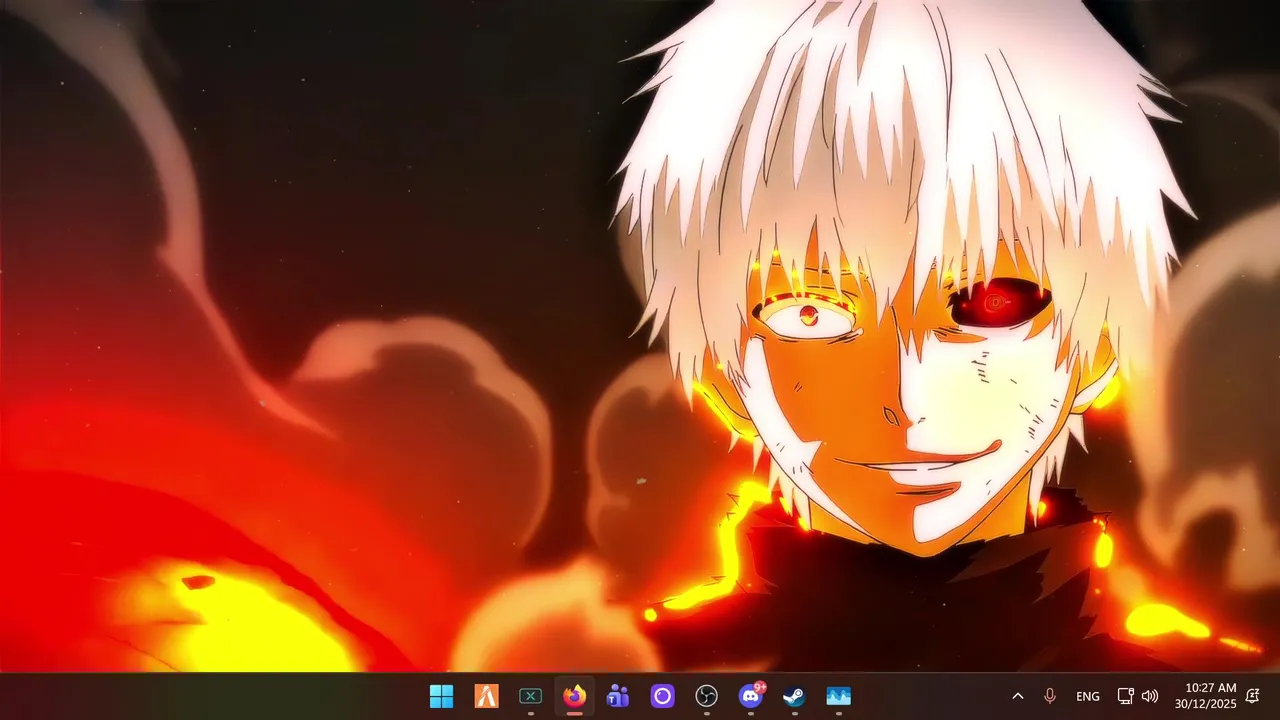The image size is (1280, 720).
Task: Open the notifications bell icon
Action: [1252, 696]
